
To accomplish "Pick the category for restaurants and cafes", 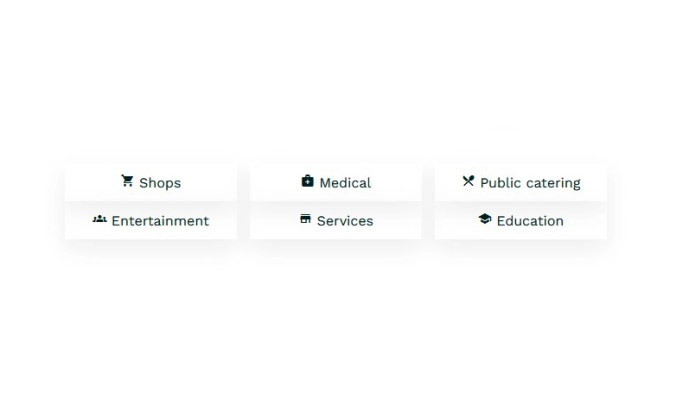I will point(521,183).
